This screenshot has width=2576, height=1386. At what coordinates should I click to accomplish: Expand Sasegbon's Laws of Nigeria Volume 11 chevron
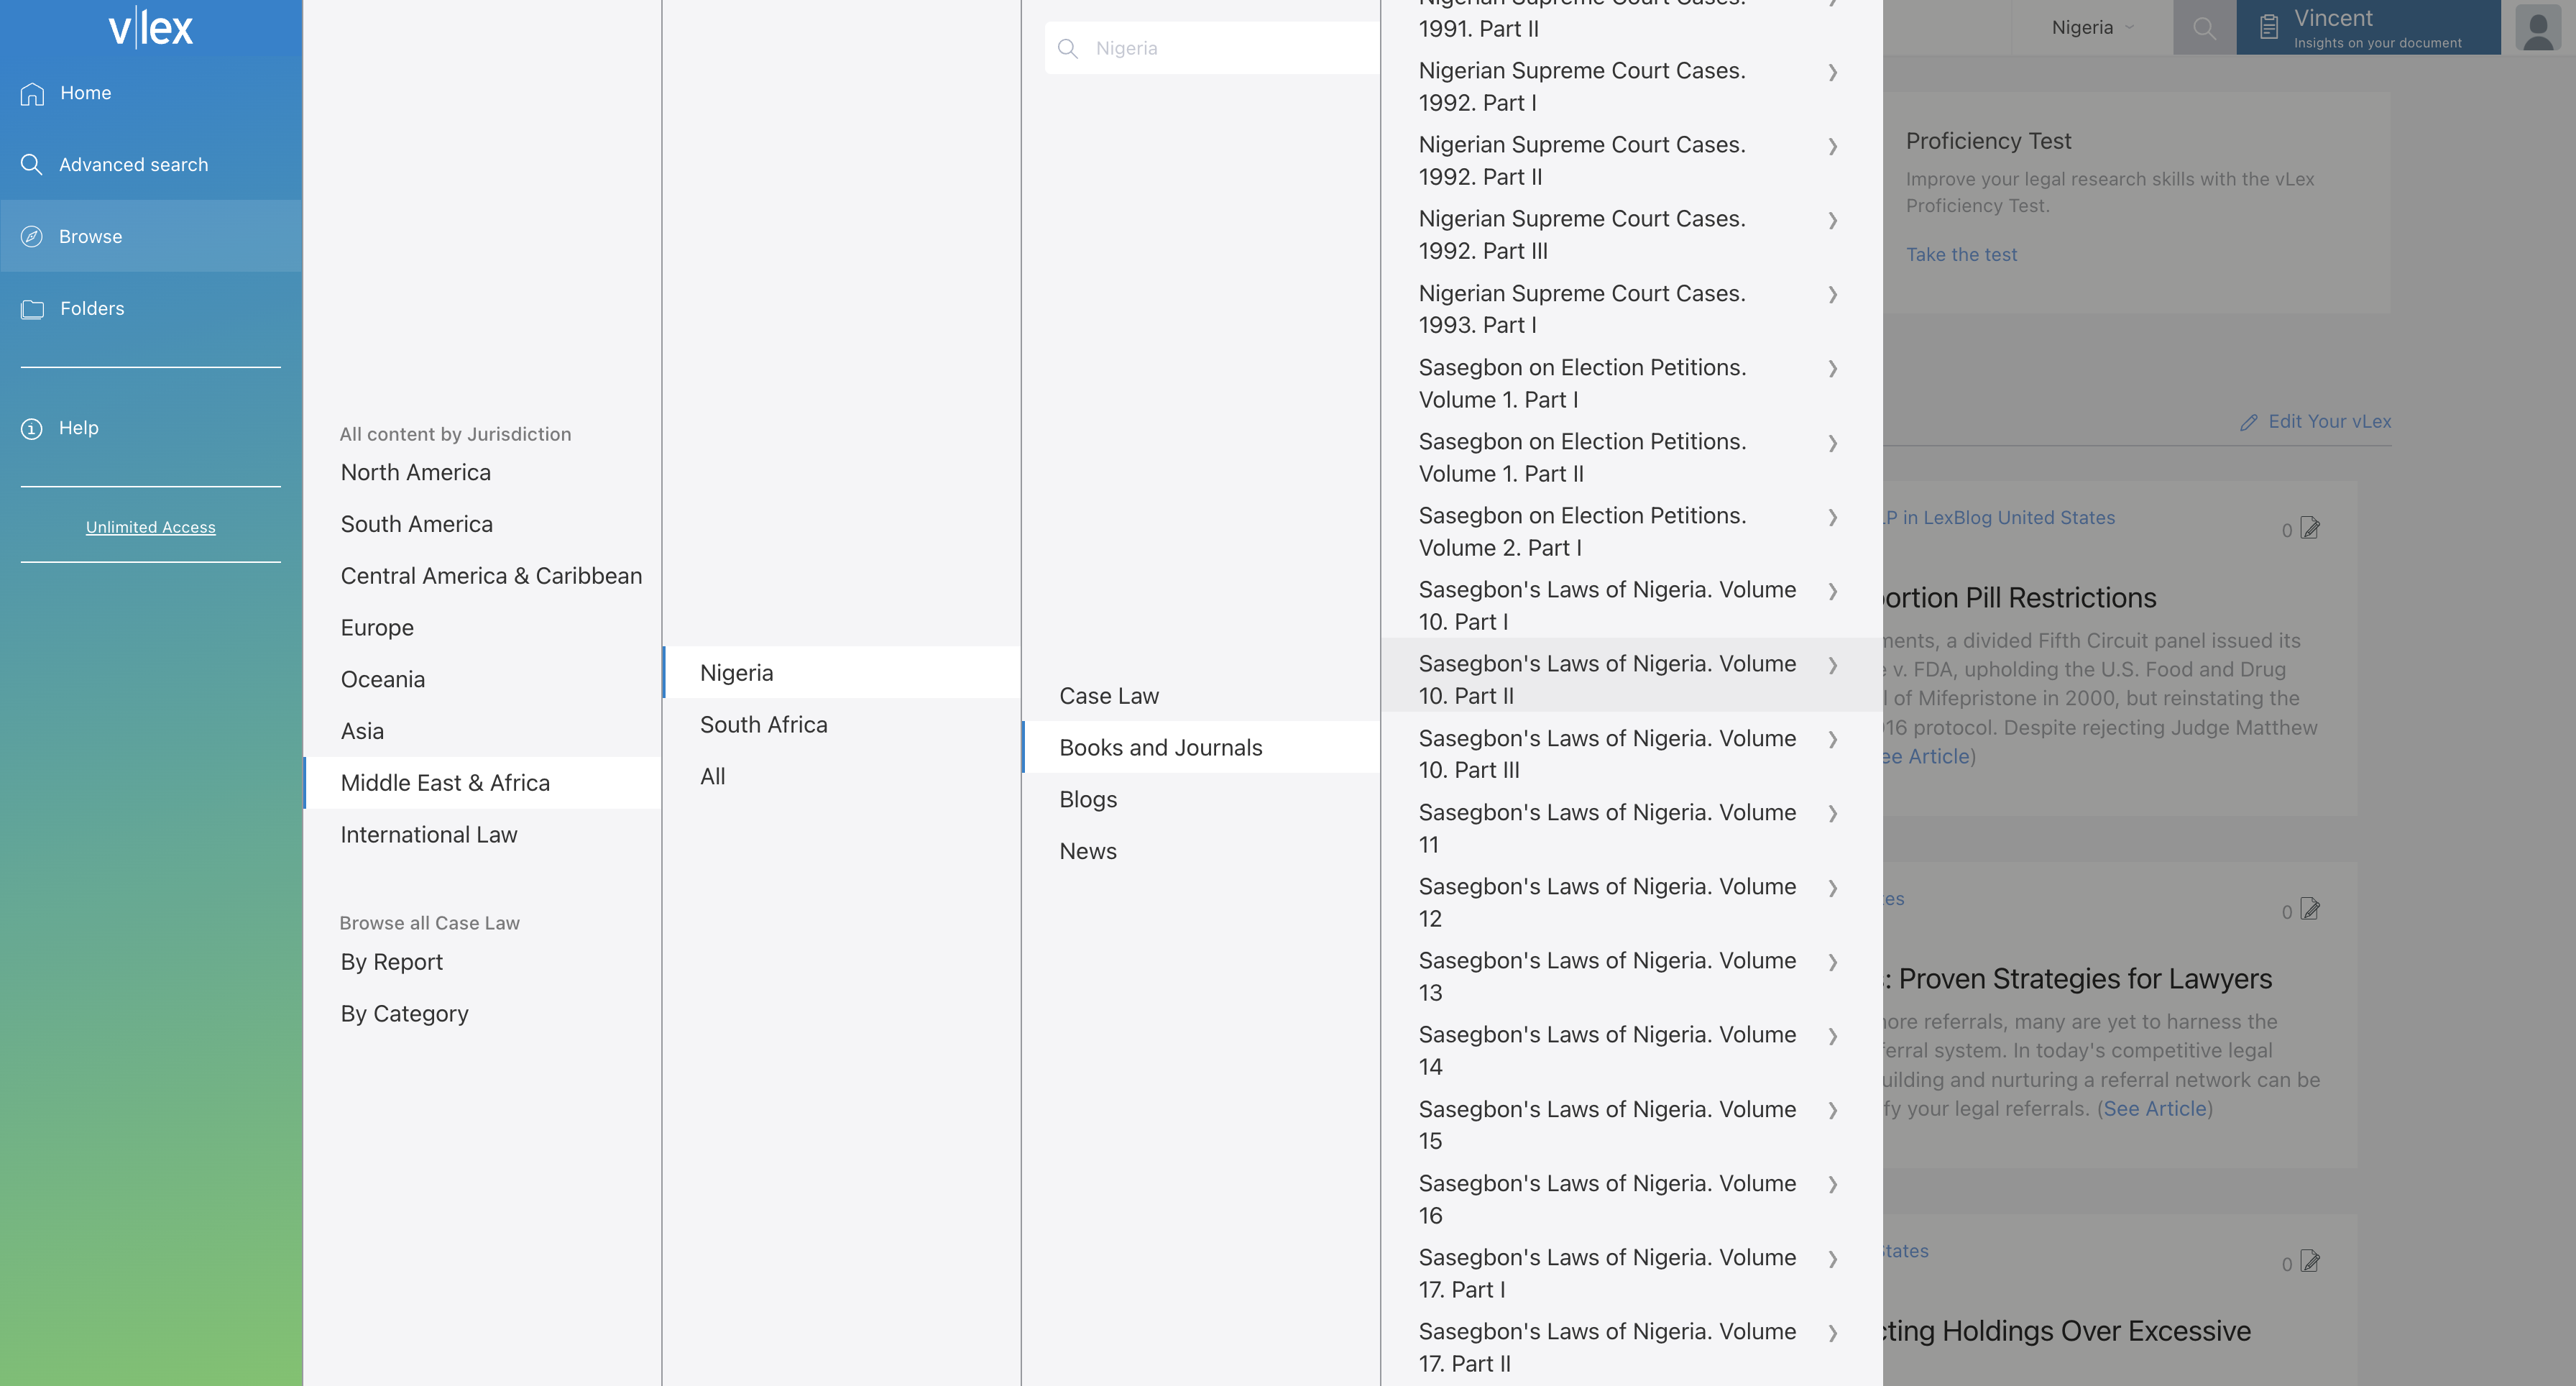coord(1833,813)
